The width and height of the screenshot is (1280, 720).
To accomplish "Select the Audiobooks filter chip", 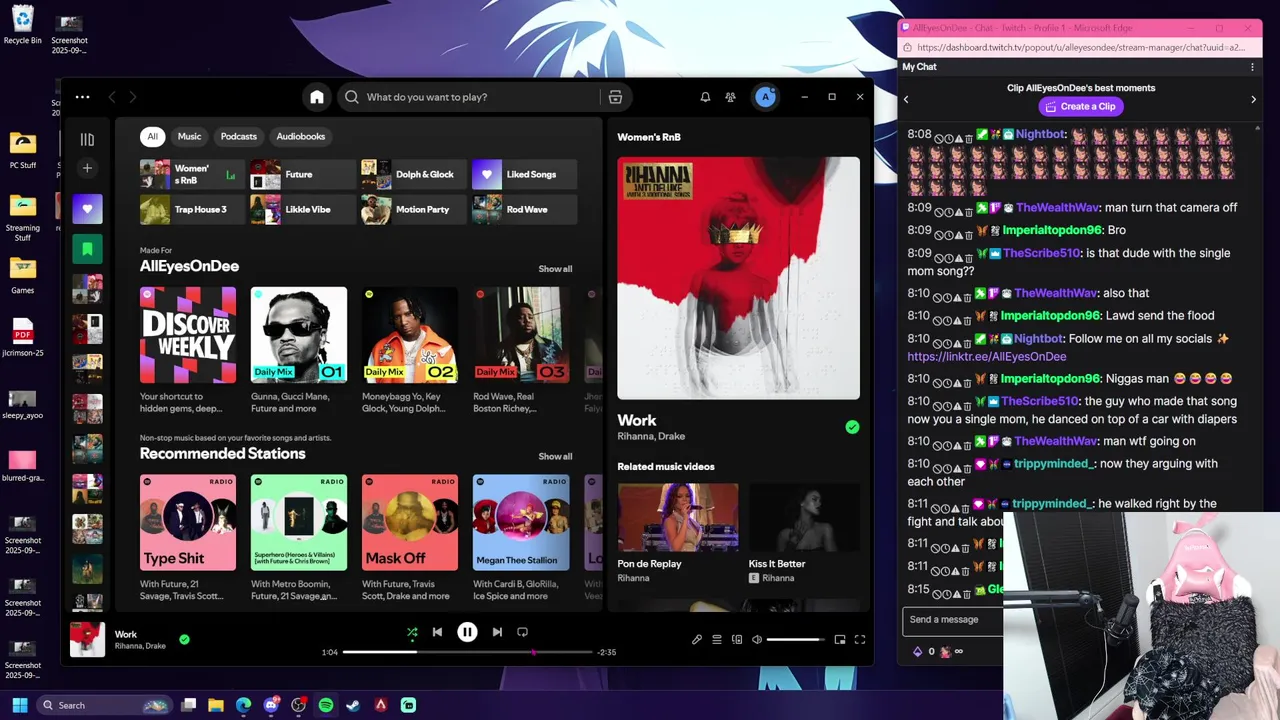I will pyautogui.click(x=301, y=136).
